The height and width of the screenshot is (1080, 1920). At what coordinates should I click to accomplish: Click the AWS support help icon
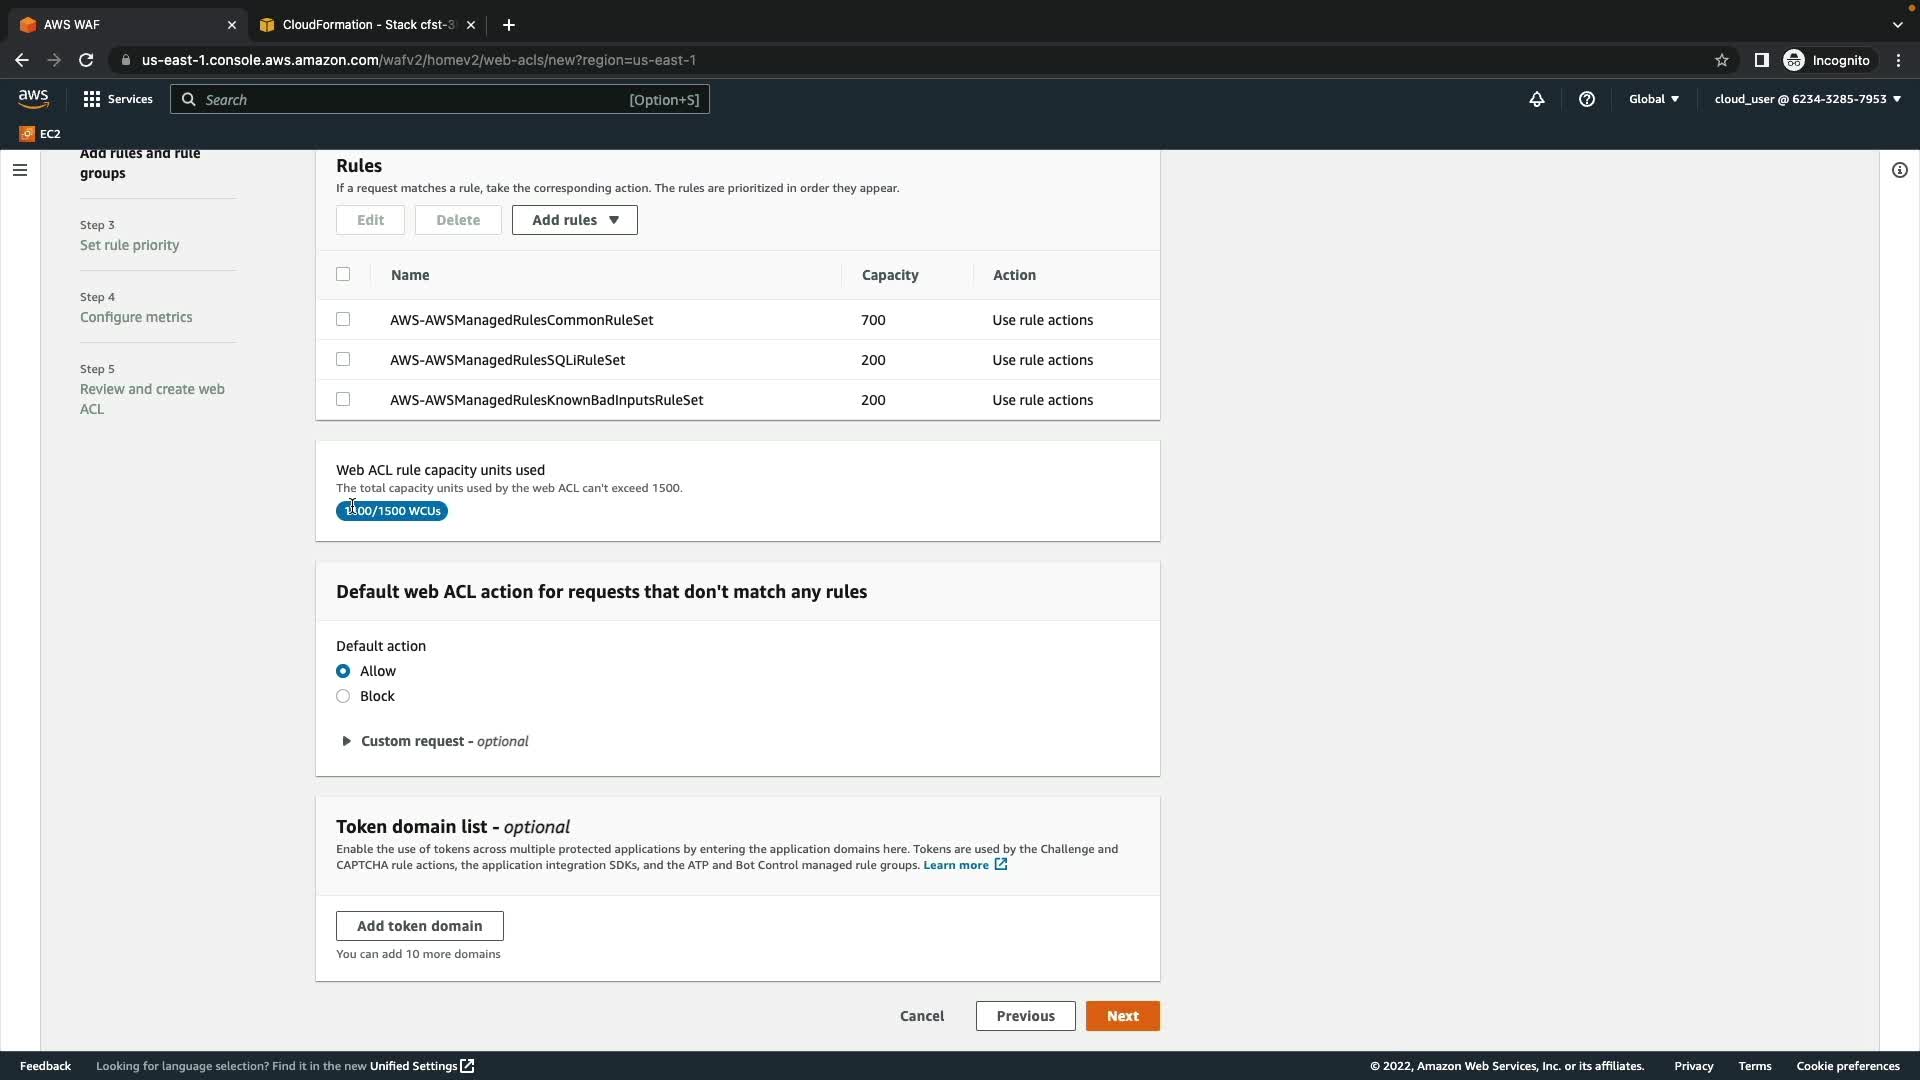(1587, 99)
